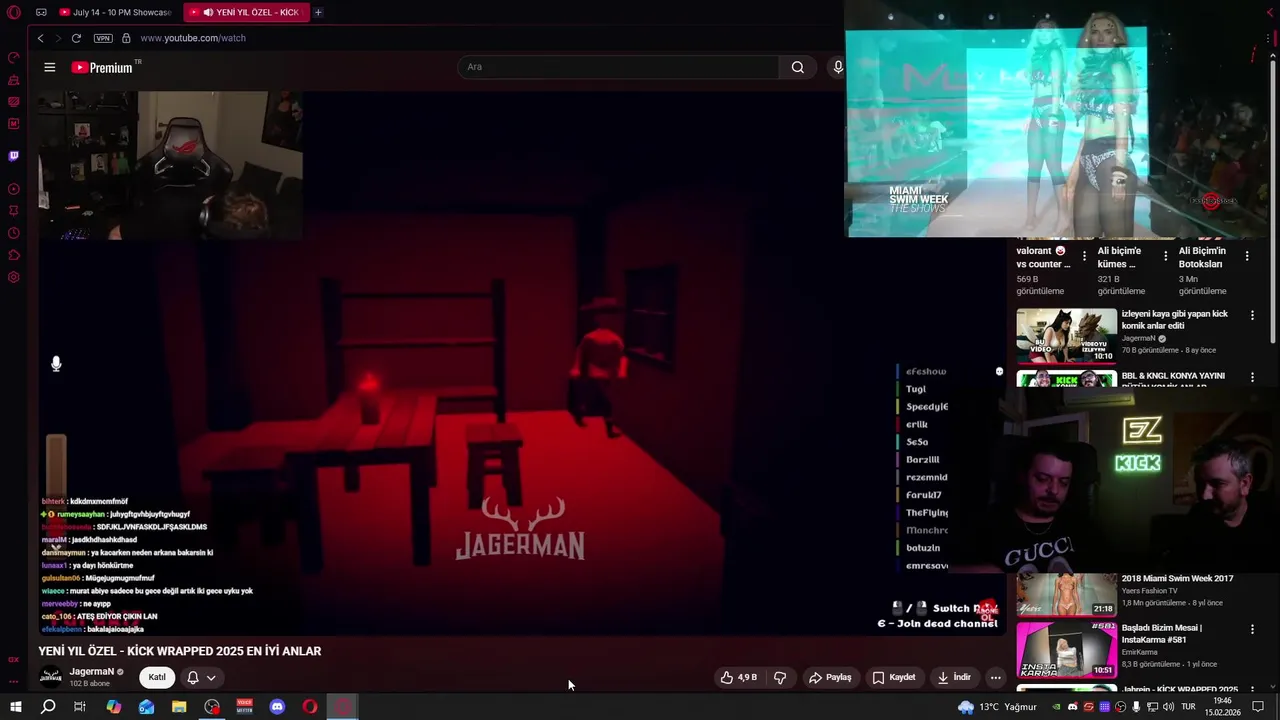Open Windows notification center
Screen dimensions: 1280x720
[1258, 707]
